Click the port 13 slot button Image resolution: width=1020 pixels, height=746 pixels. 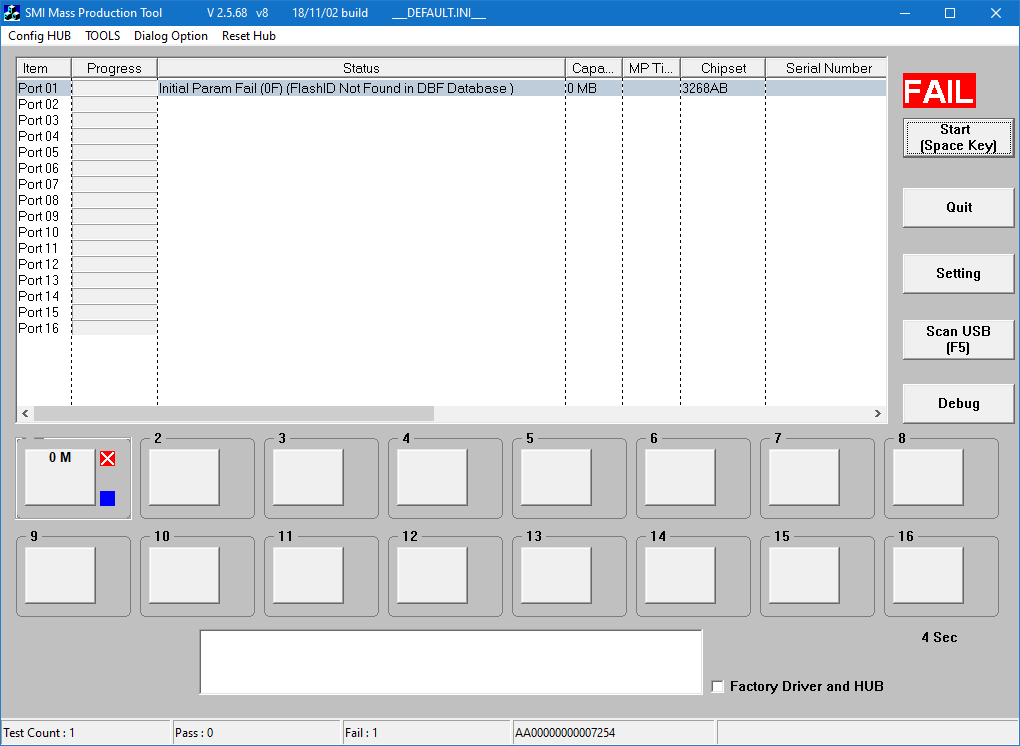(556, 575)
